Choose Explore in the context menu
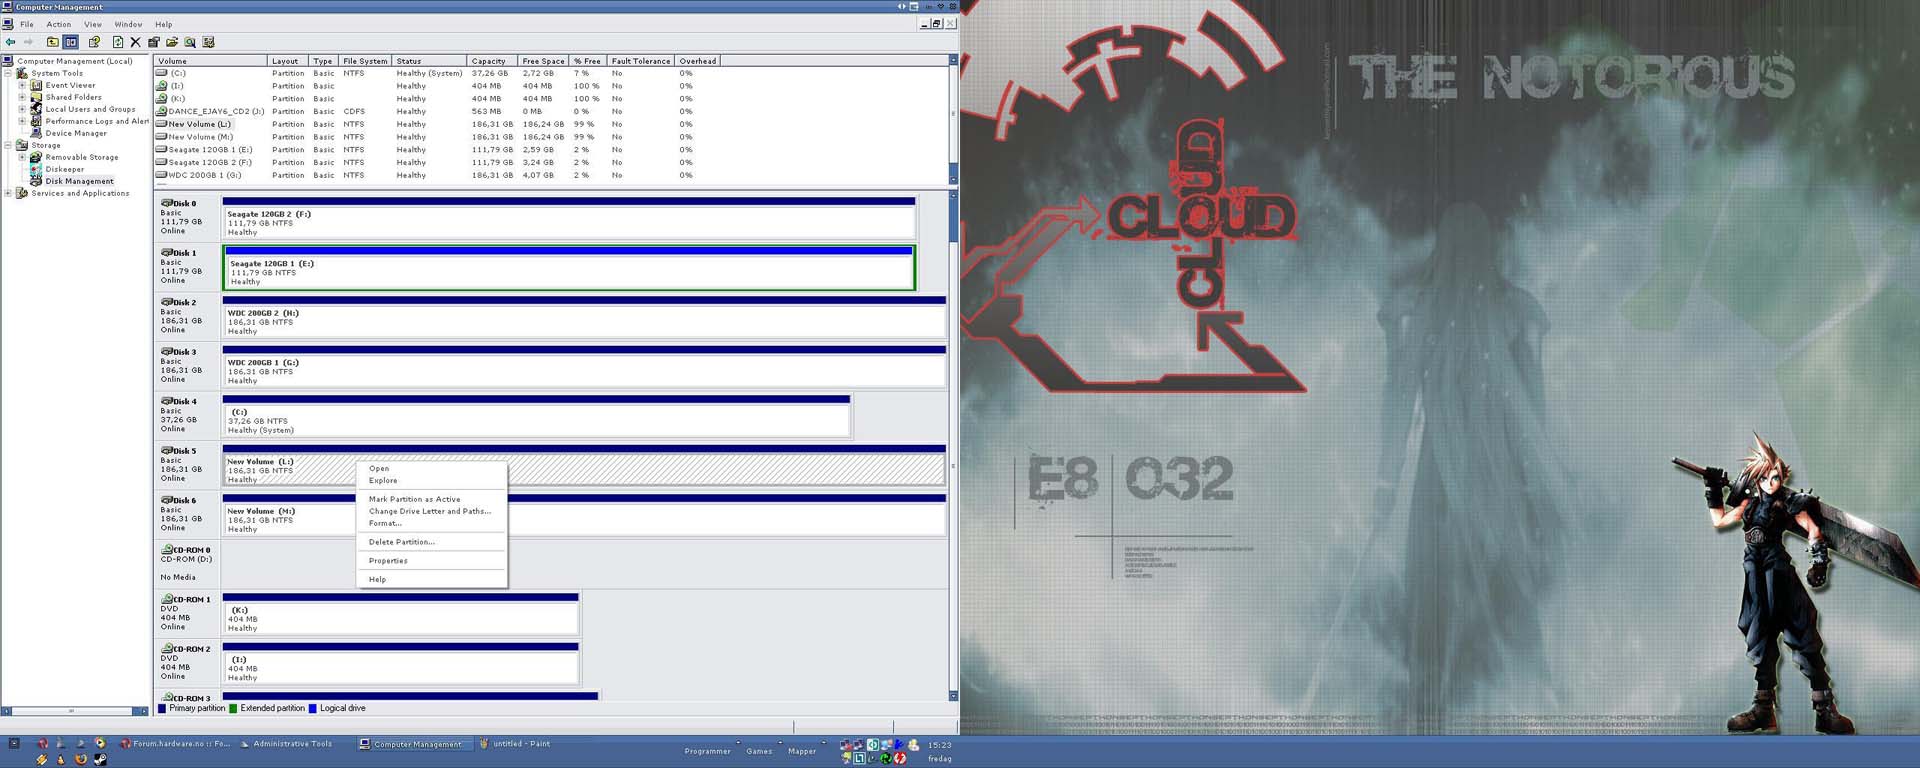This screenshot has width=1920, height=768. (x=431, y=480)
